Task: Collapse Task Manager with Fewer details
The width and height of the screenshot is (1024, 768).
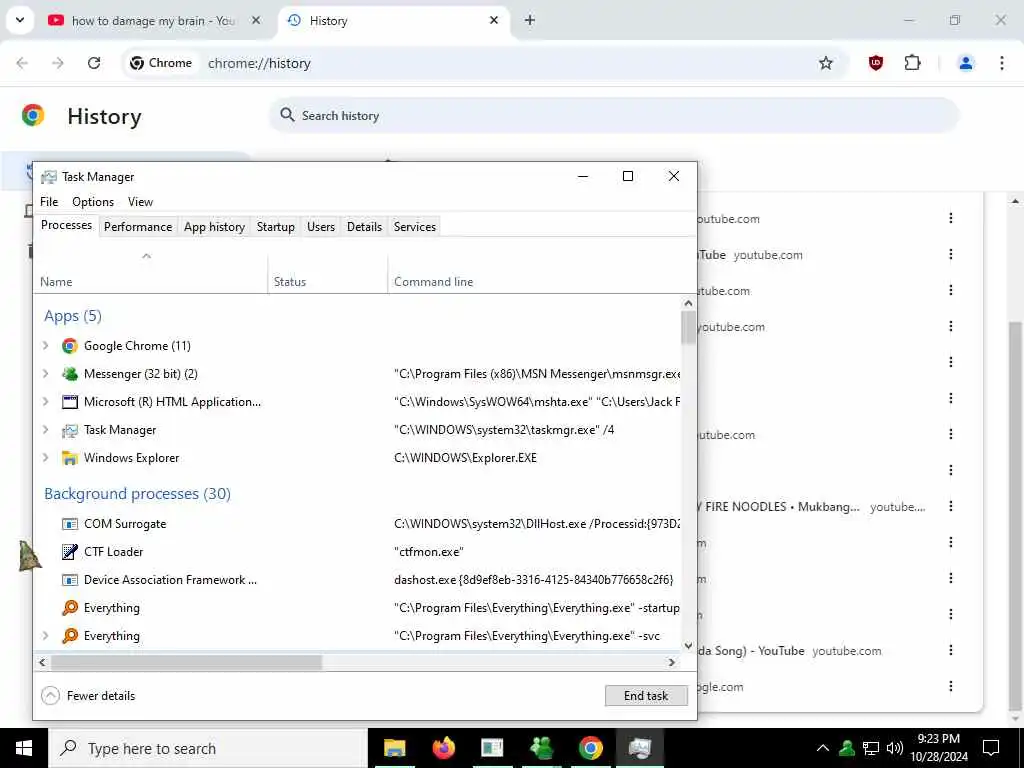Action: 88,696
